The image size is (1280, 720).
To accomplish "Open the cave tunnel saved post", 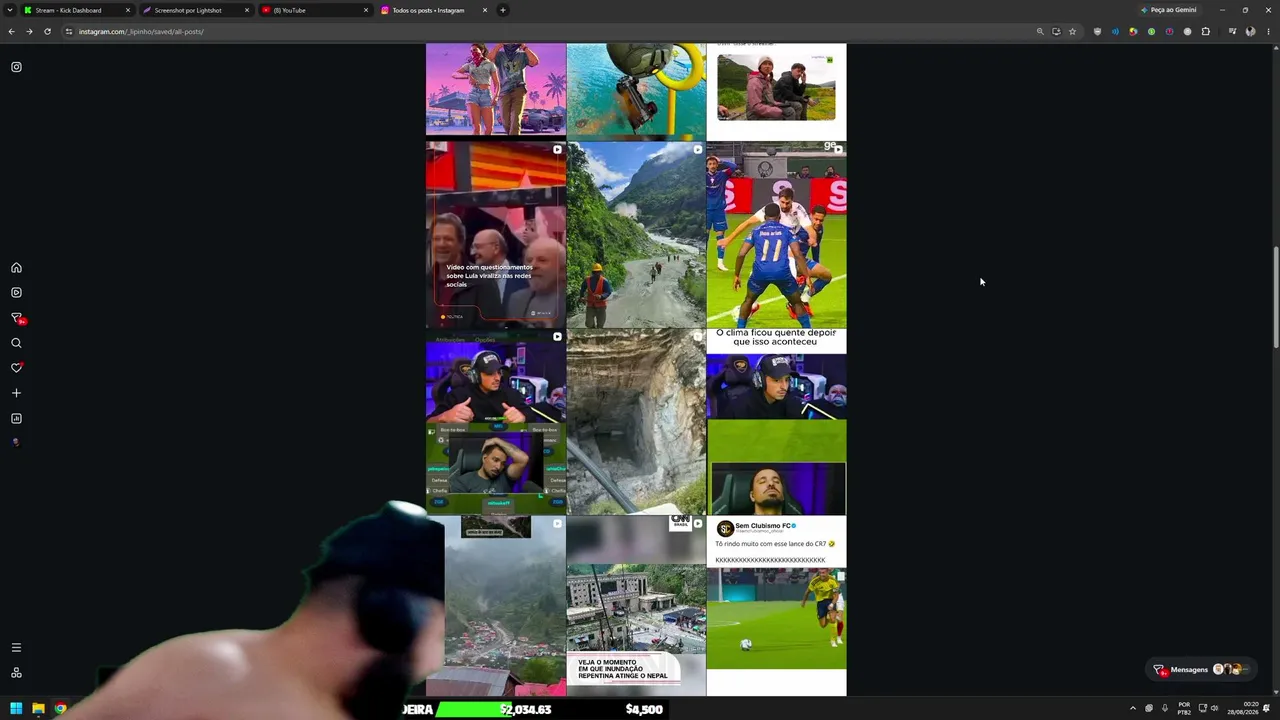I will pyautogui.click(x=636, y=422).
